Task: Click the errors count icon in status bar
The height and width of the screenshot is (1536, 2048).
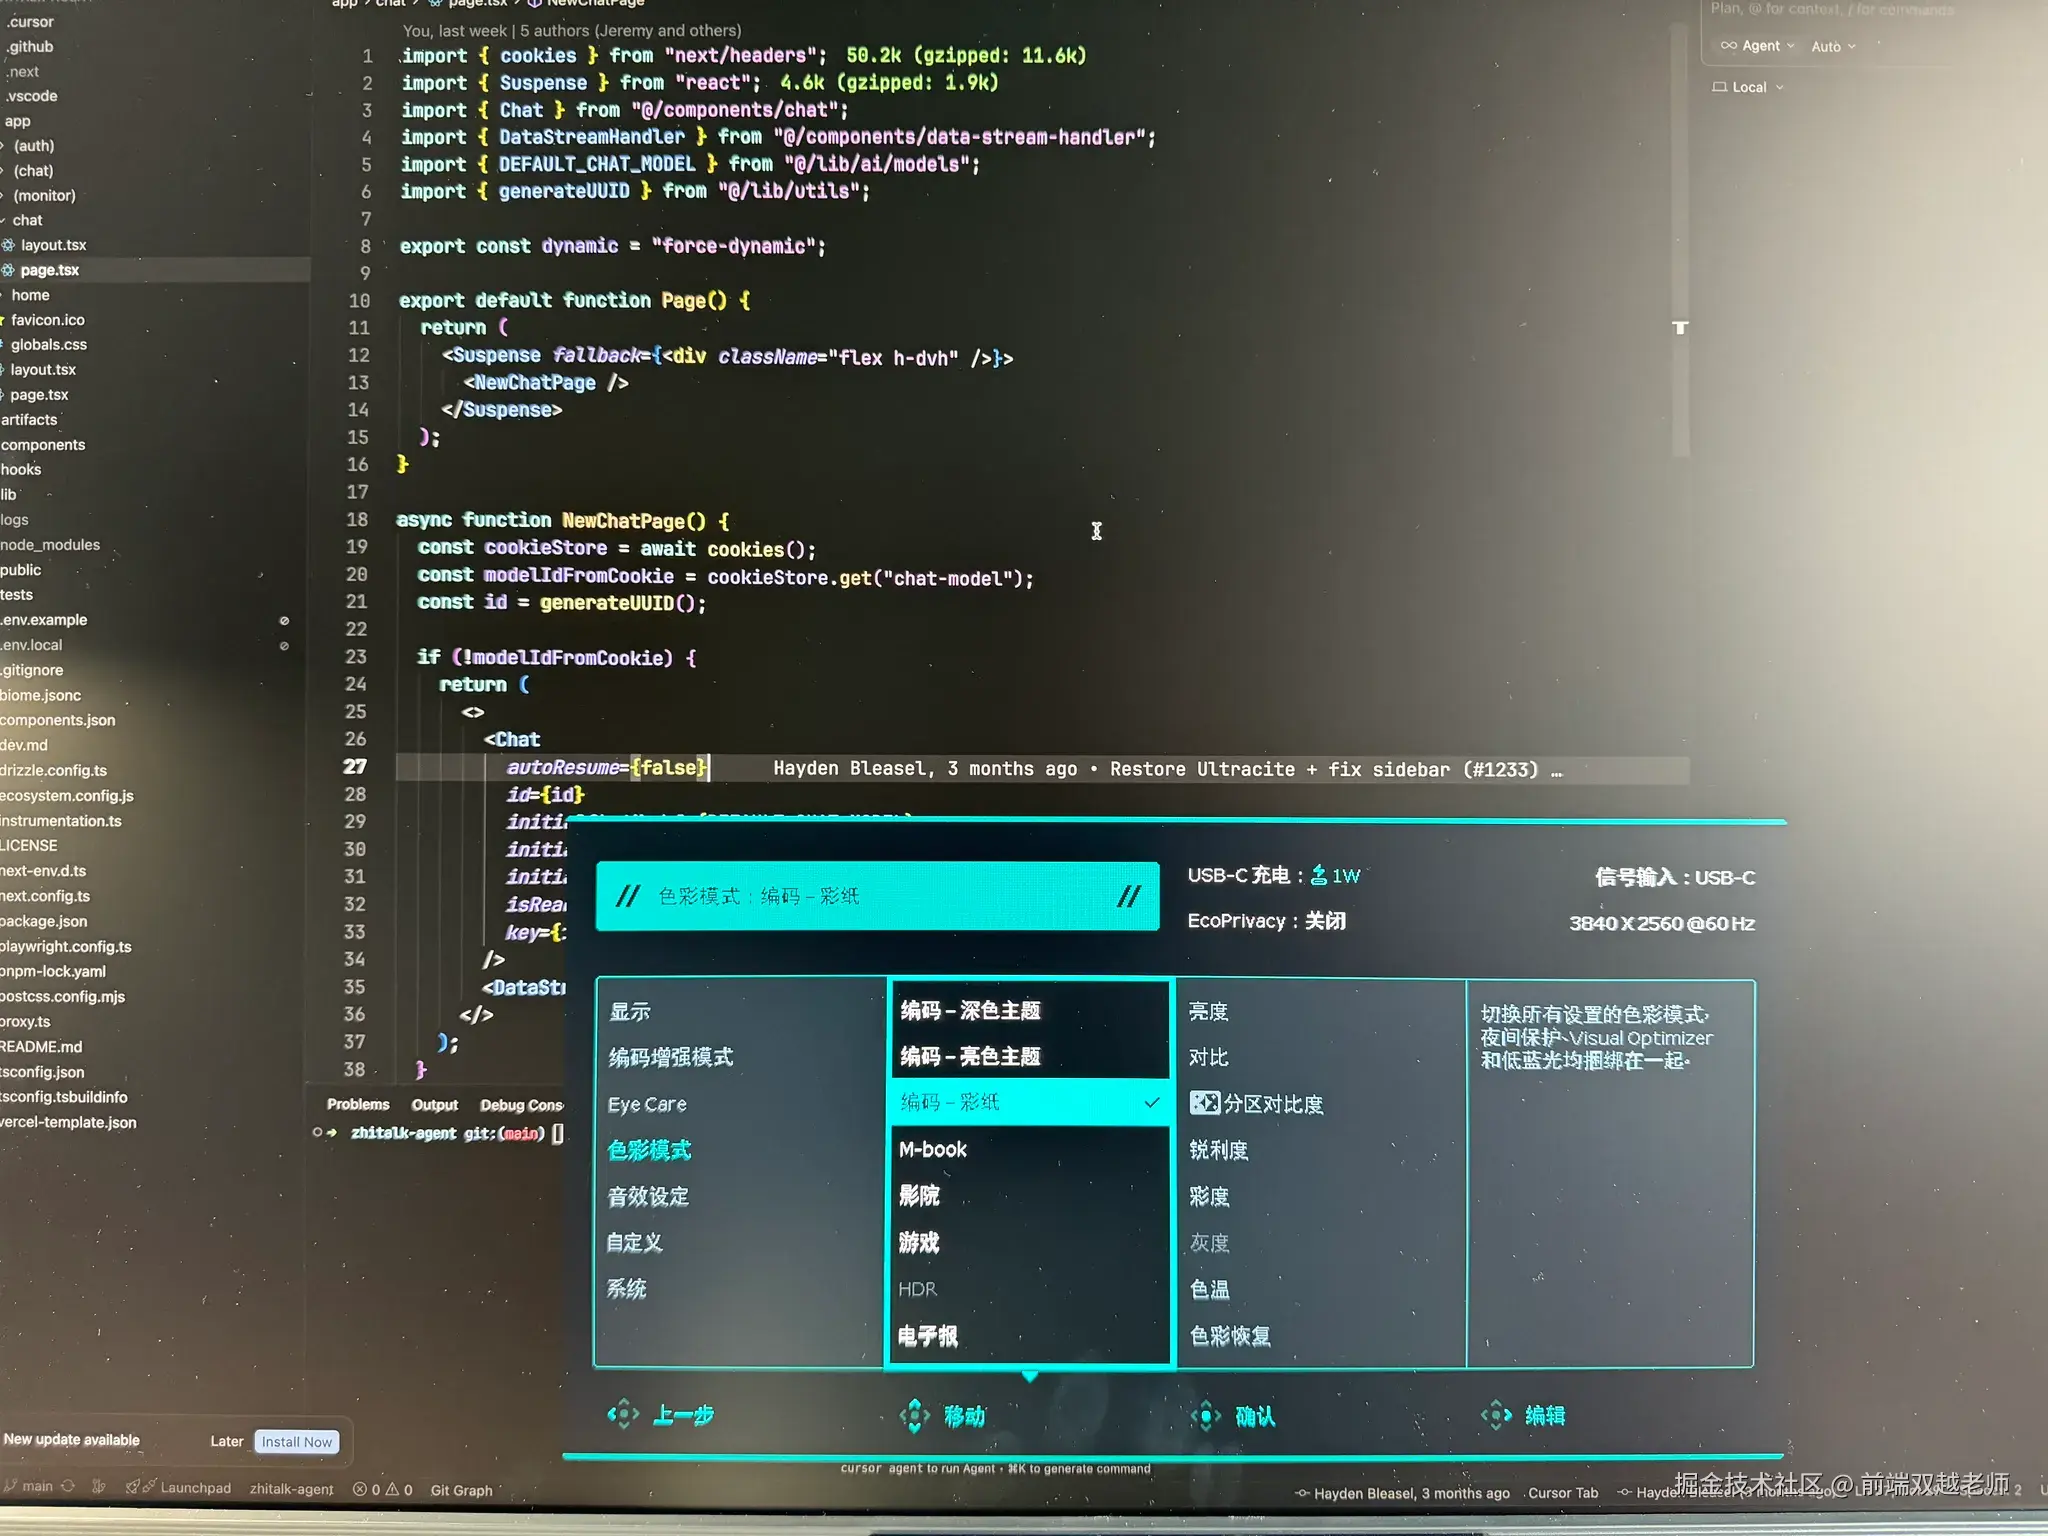Action: coord(360,1490)
